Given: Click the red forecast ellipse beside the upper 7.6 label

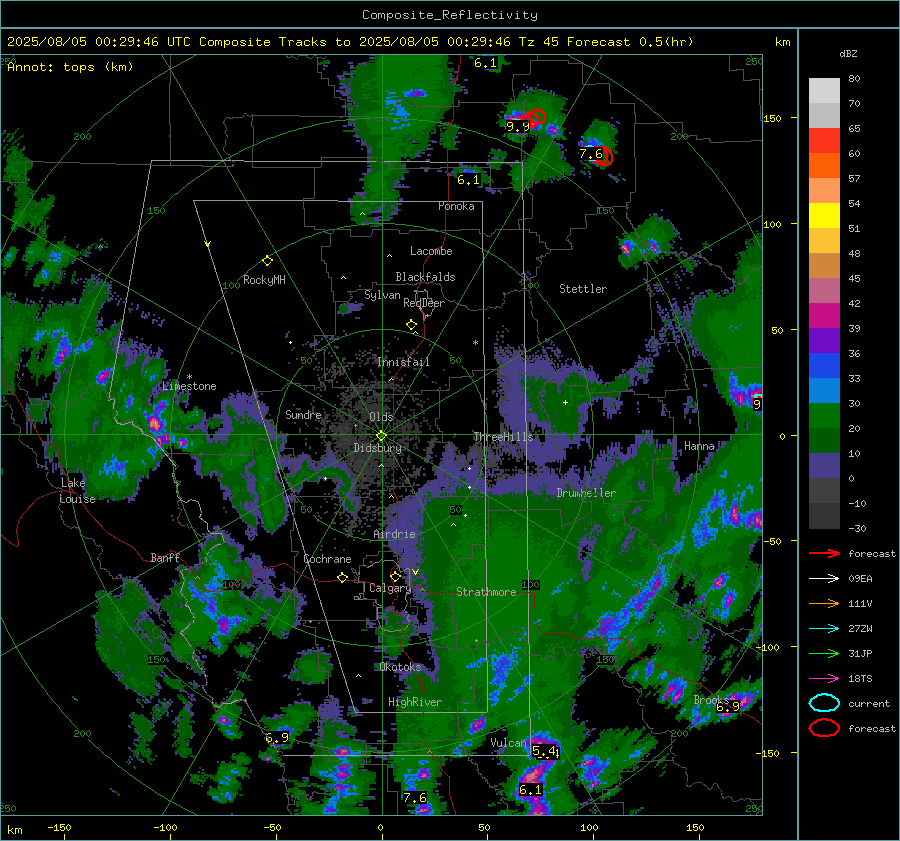Looking at the screenshot, I should [604, 156].
